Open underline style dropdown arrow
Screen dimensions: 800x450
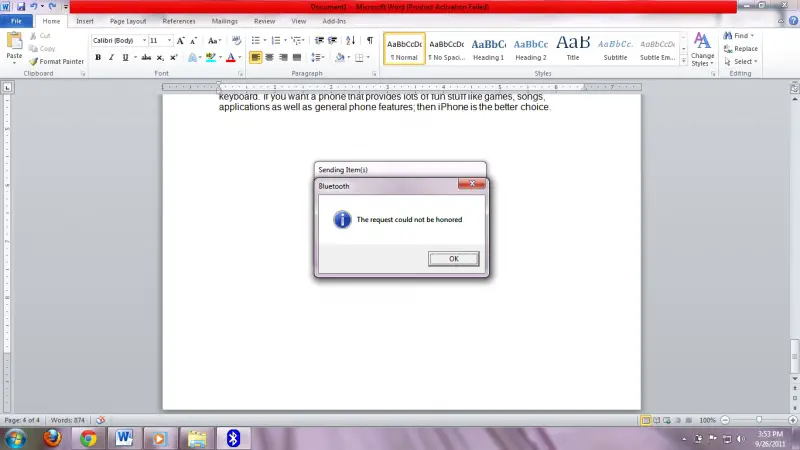[135, 58]
